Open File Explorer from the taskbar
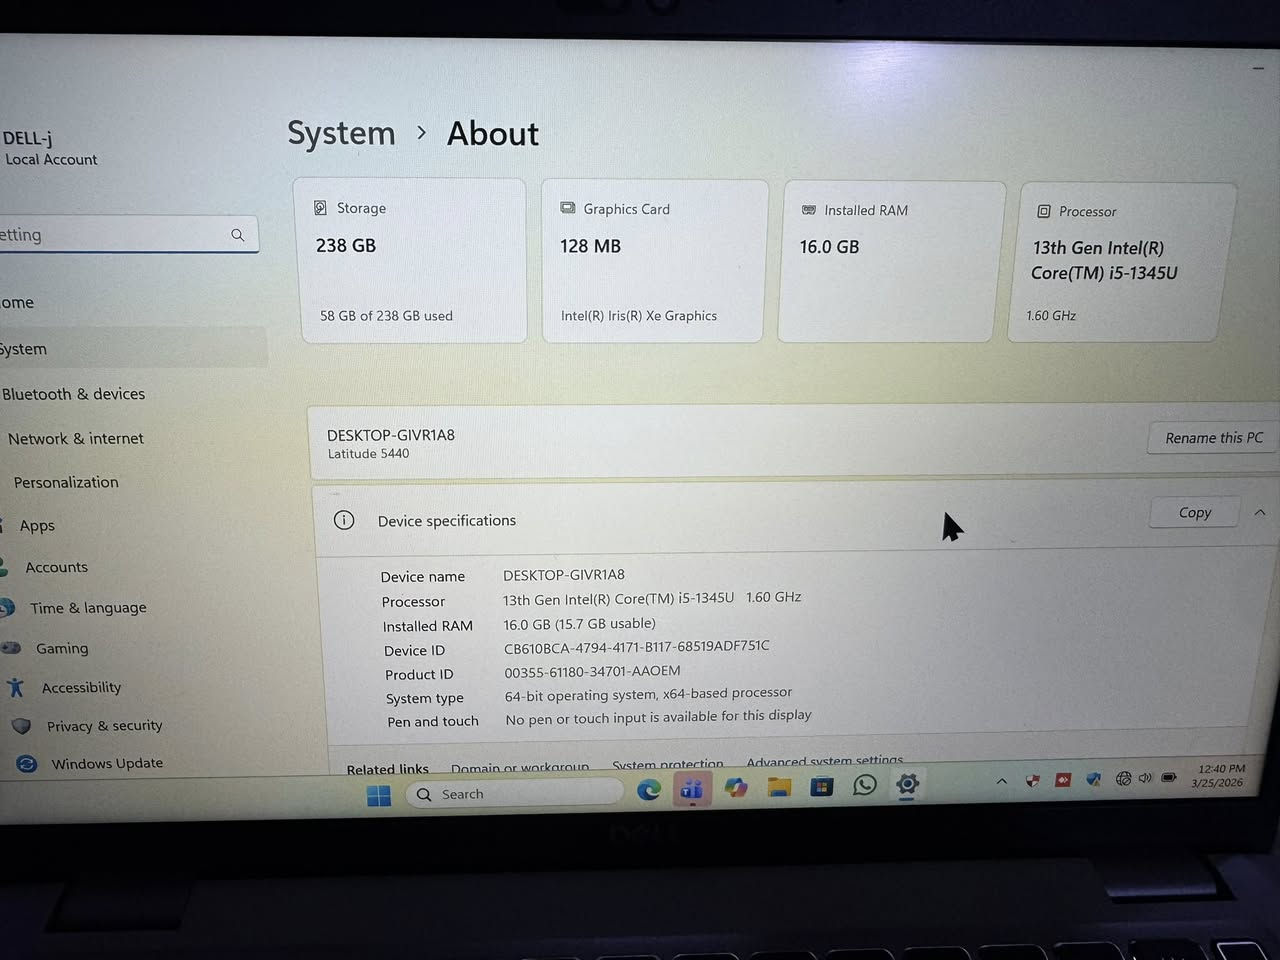 [x=779, y=788]
